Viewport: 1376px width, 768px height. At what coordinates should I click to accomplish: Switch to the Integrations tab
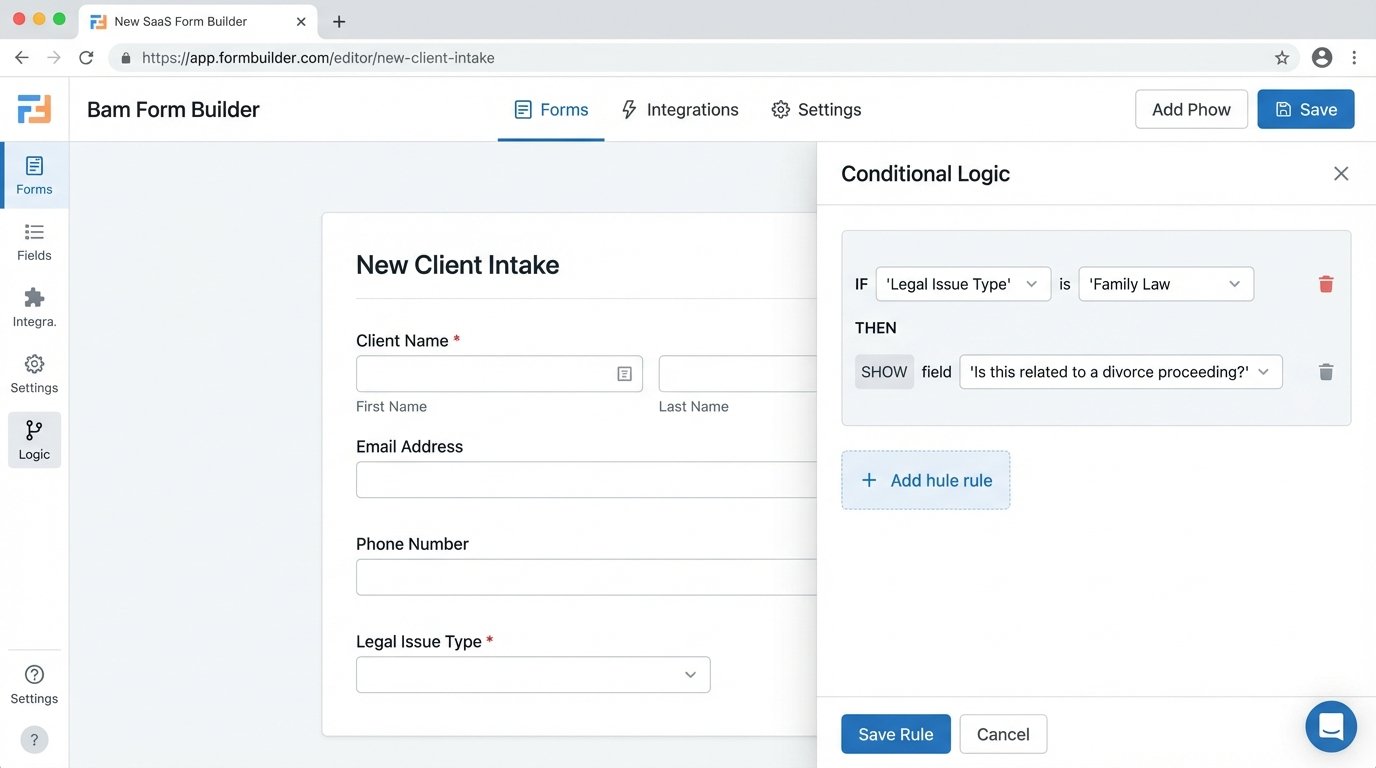[x=679, y=109]
